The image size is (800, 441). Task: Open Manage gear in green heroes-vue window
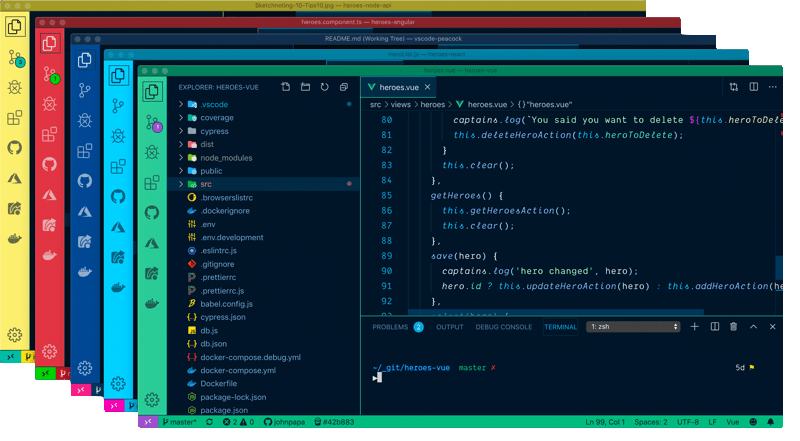(152, 400)
